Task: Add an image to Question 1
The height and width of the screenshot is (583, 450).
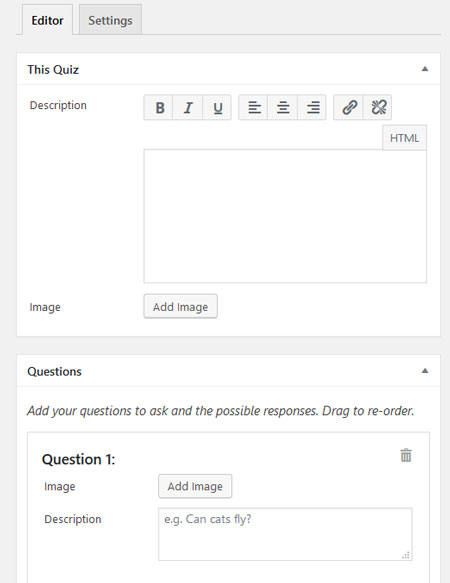Action: point(195,486)
